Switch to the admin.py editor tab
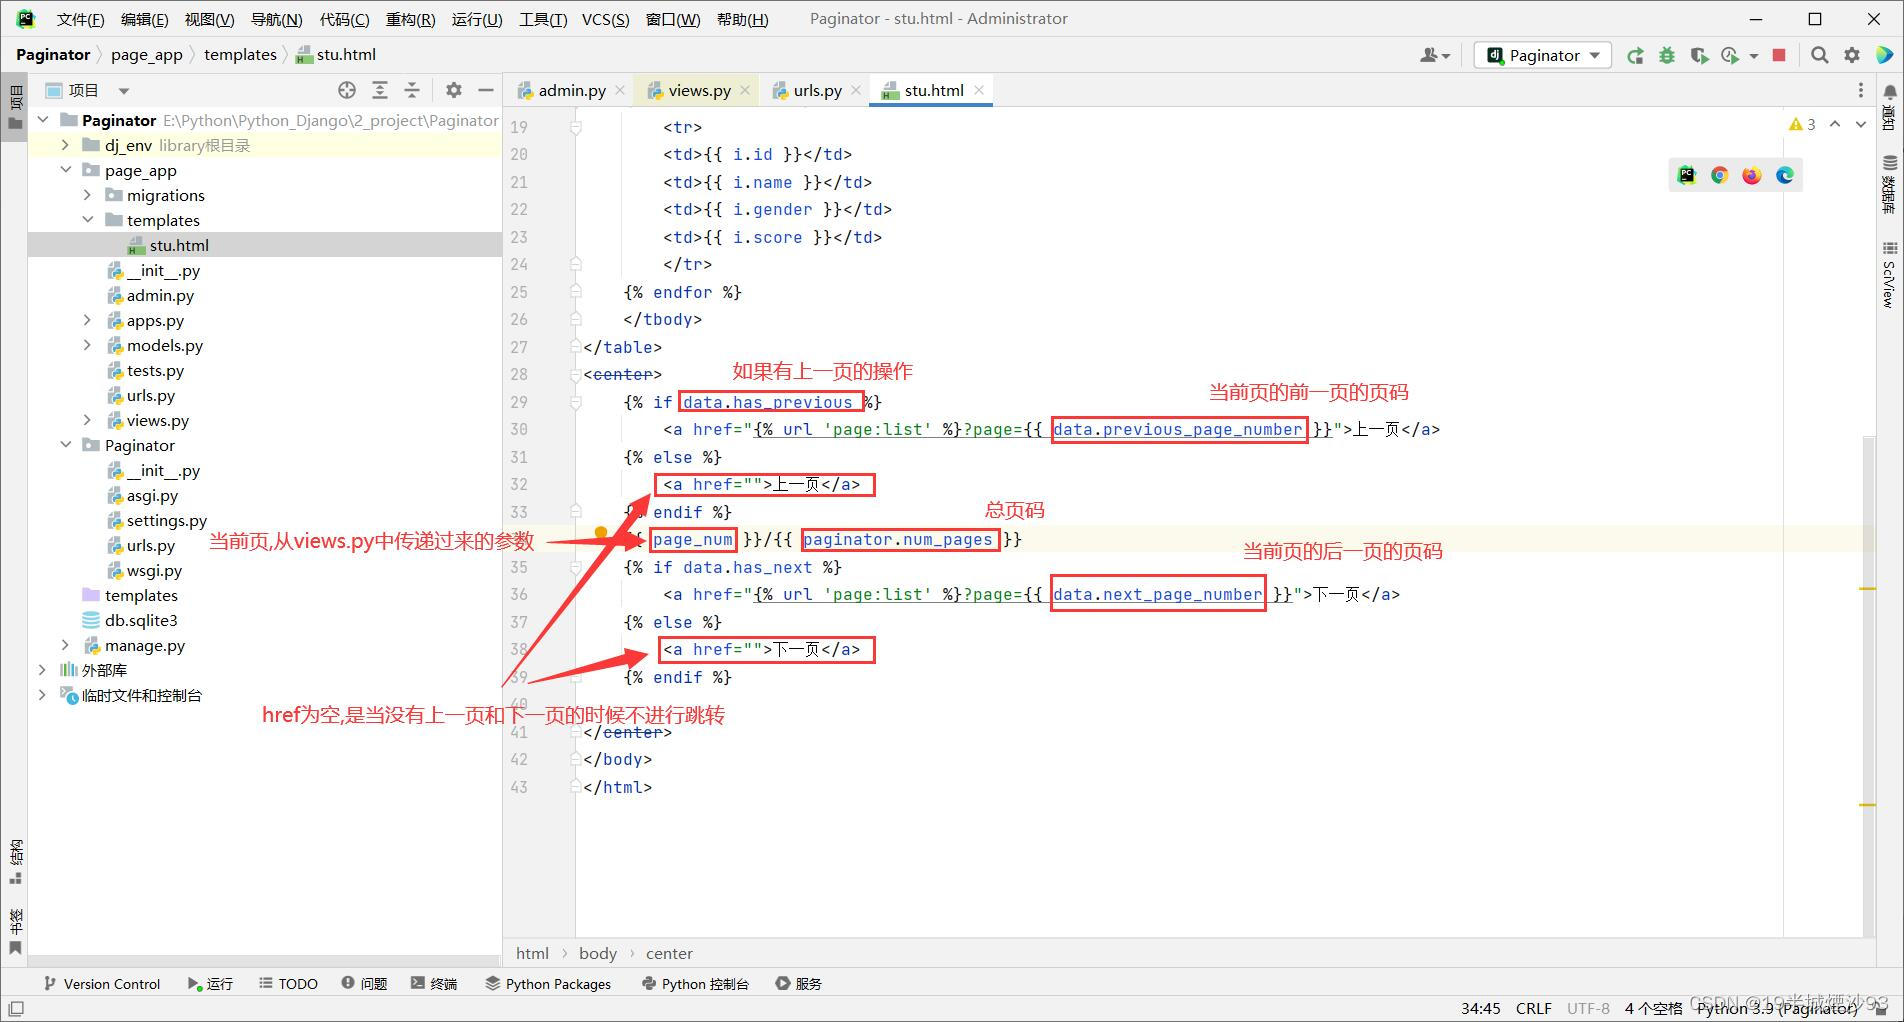This screenshot has height=1022, width=1904. point(572,90)
